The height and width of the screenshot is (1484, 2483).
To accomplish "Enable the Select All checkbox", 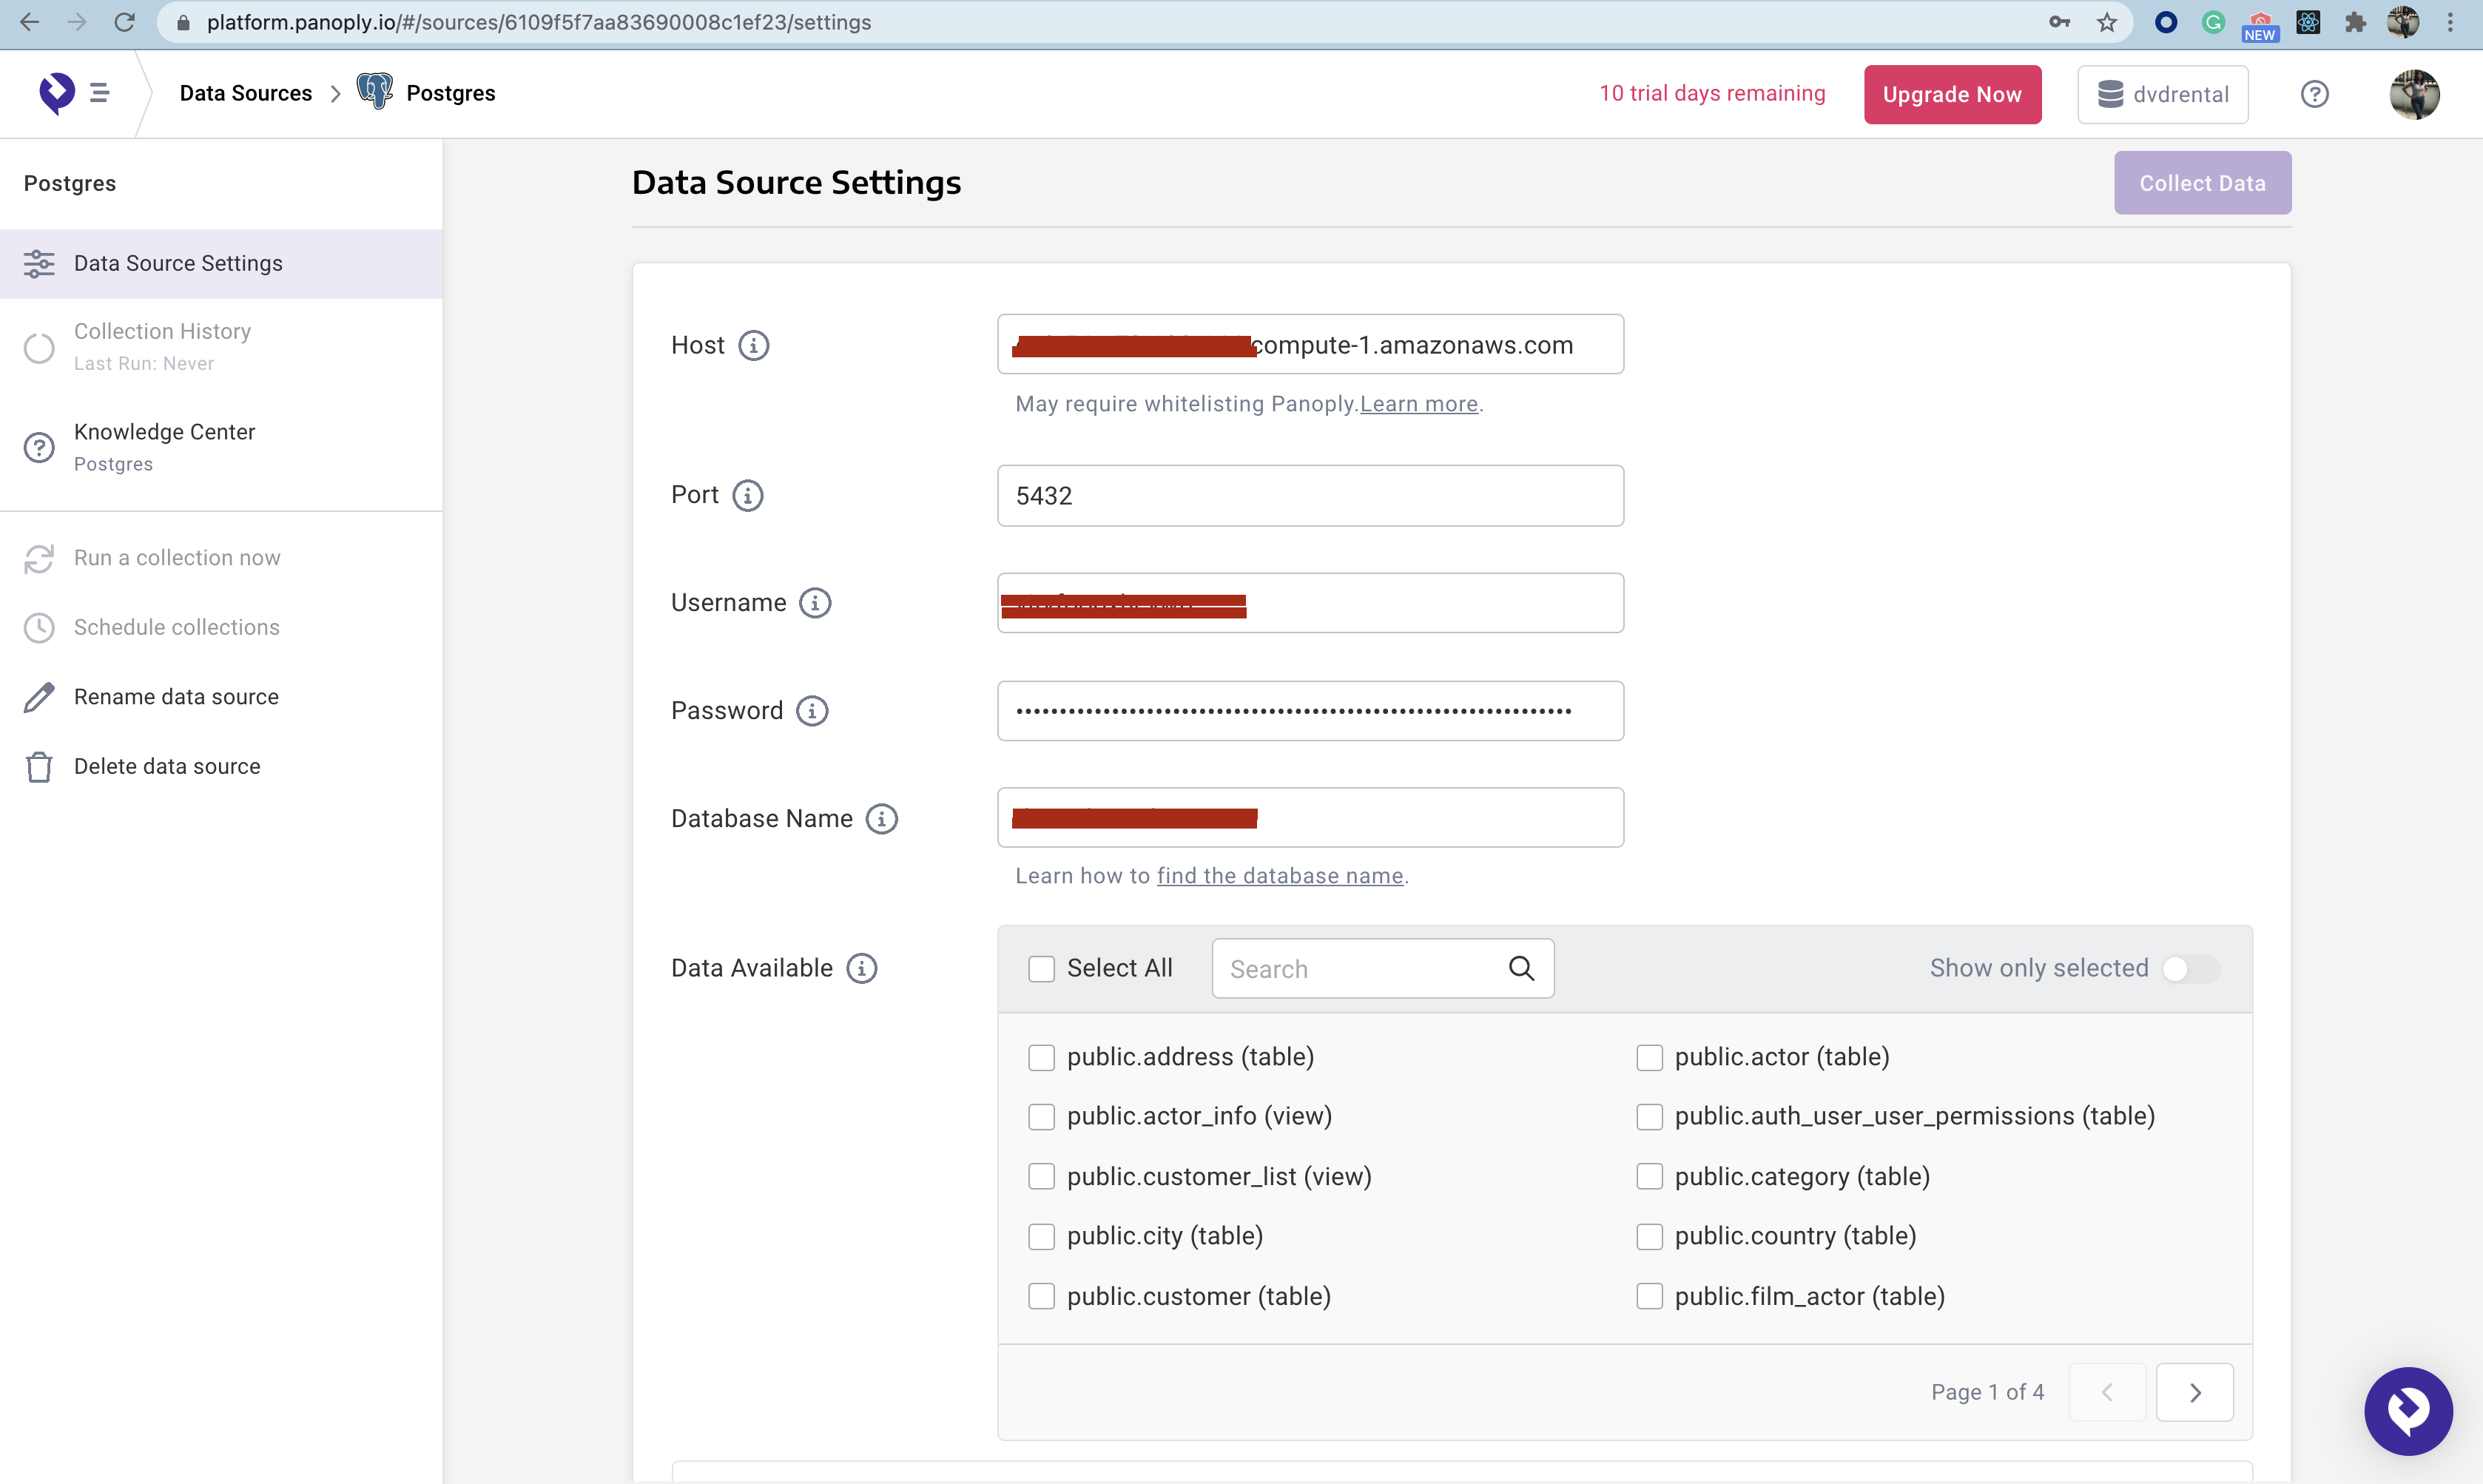I will pyautogui.click(x=1042, y=968).
